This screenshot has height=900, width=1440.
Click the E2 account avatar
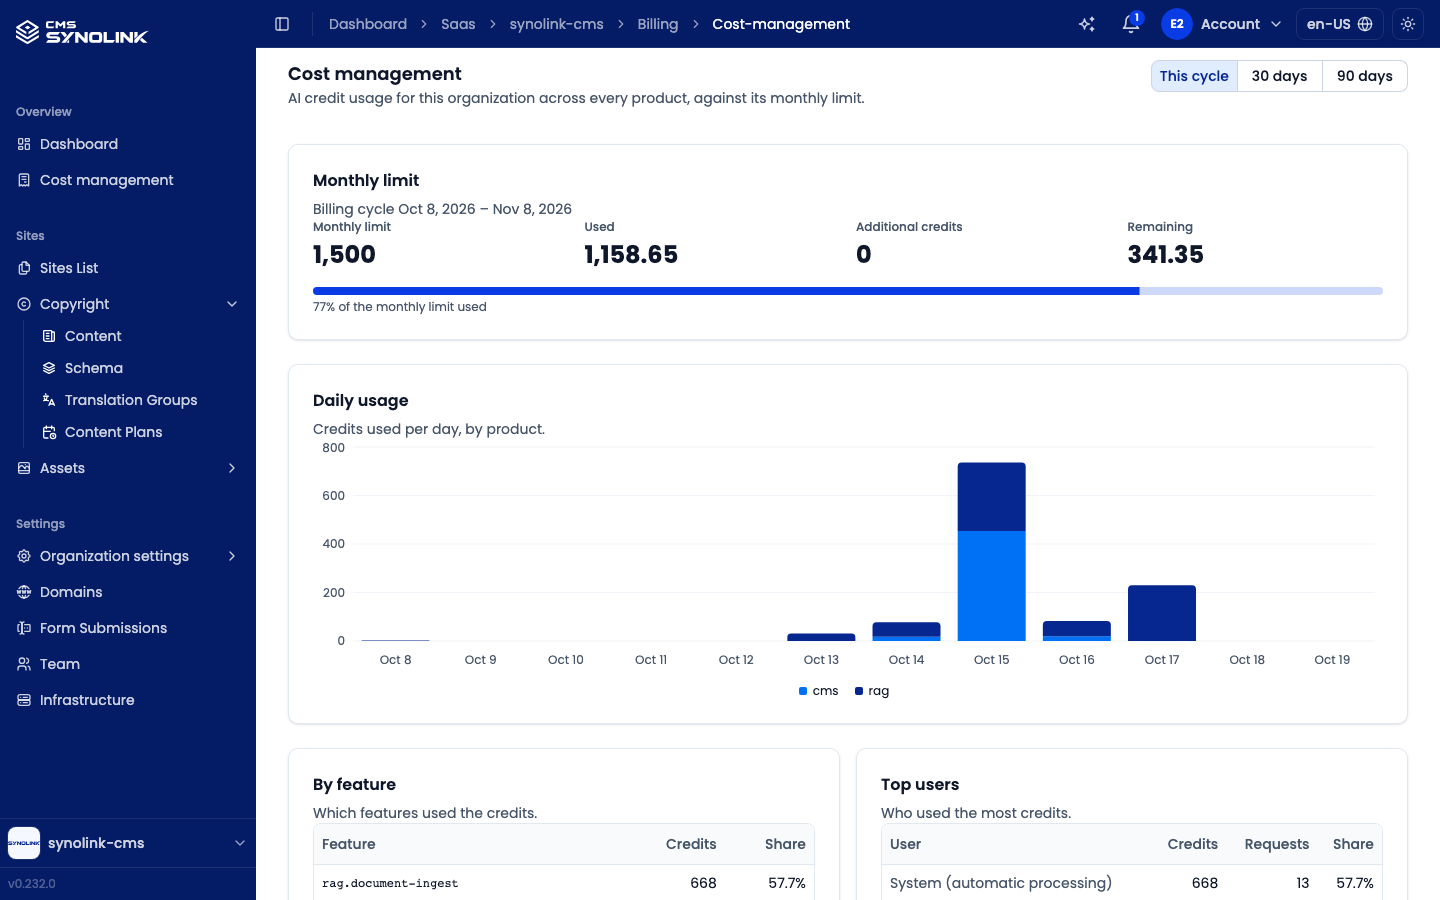pos(1177,24)
